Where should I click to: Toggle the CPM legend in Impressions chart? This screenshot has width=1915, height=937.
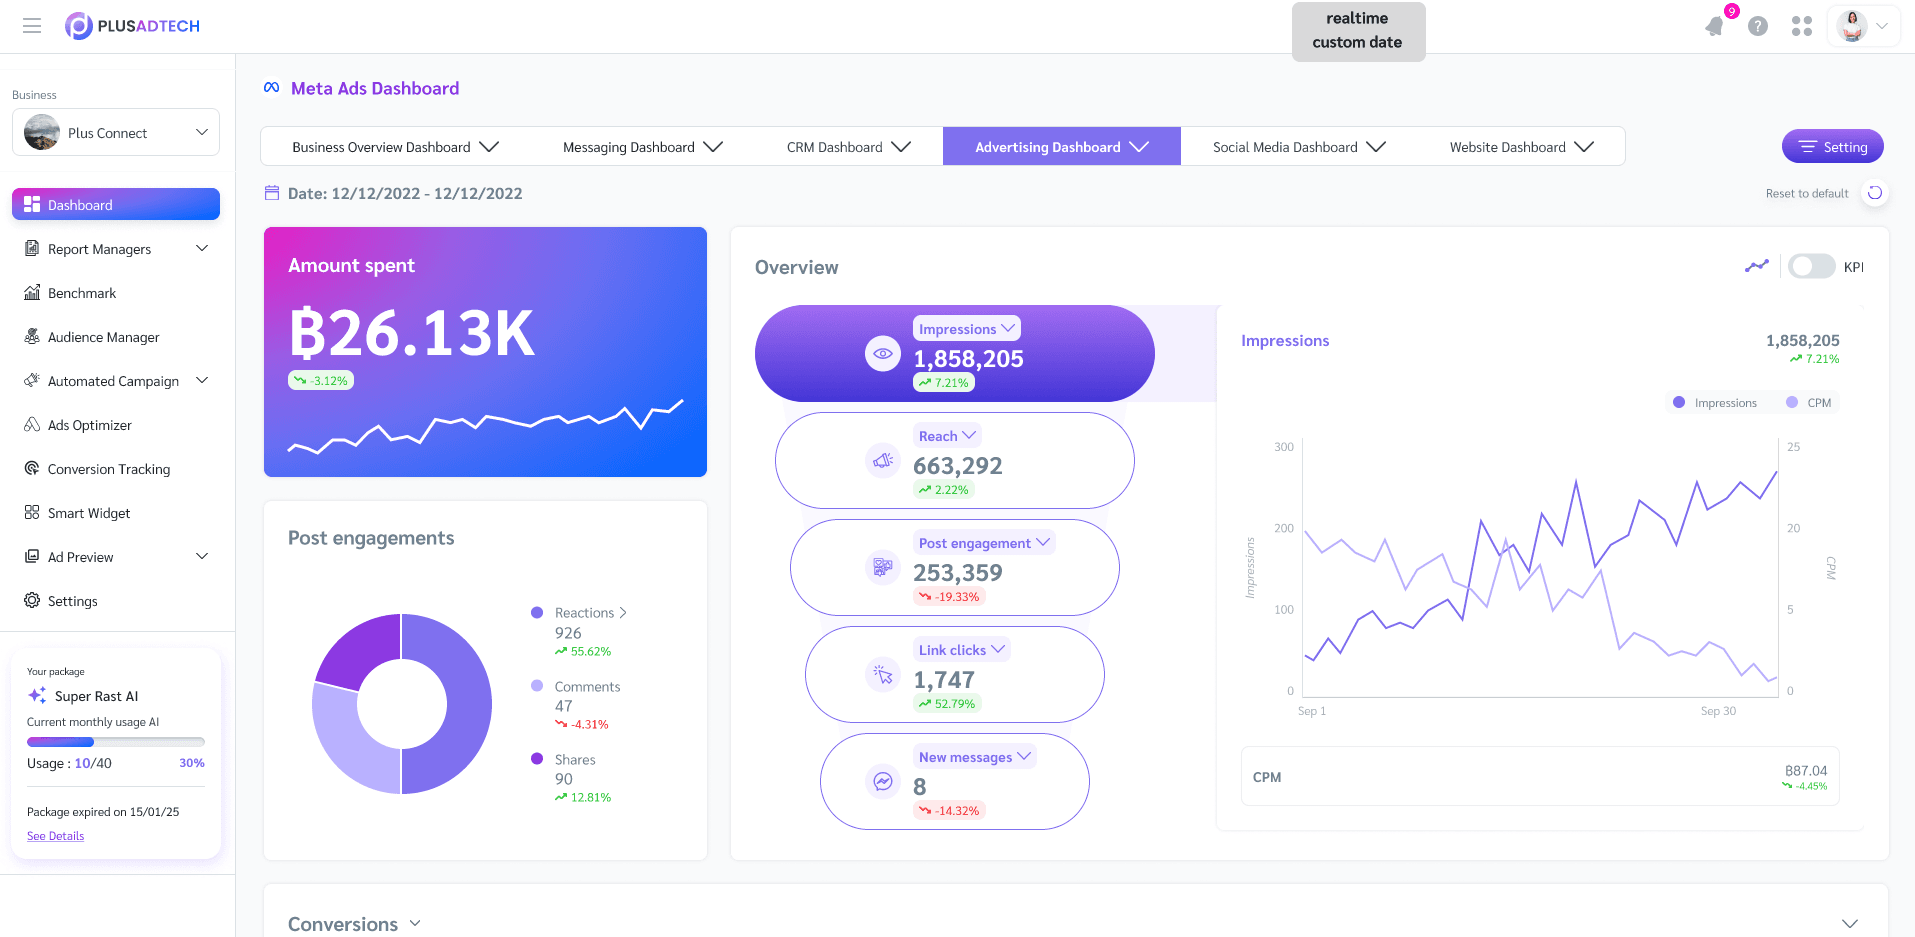click(1809, 402)
